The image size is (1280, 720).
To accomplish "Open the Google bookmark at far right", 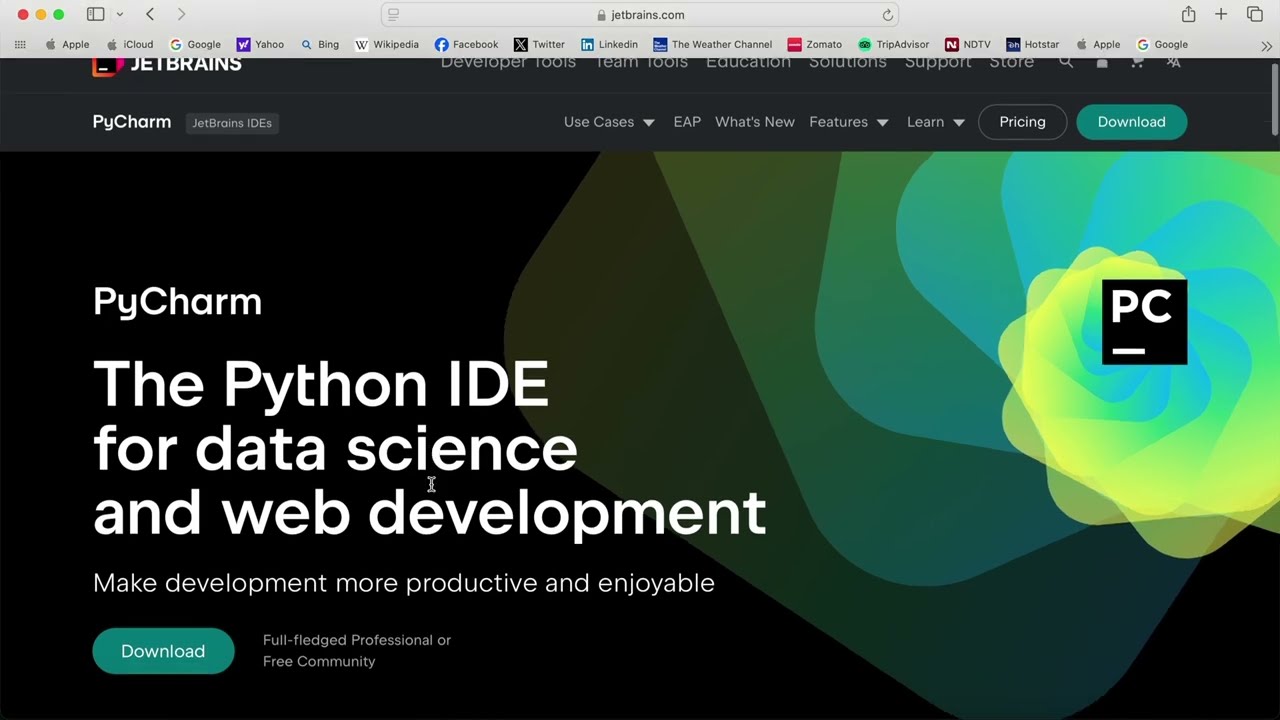I will pyautogui.click(x=1162, y=44).
